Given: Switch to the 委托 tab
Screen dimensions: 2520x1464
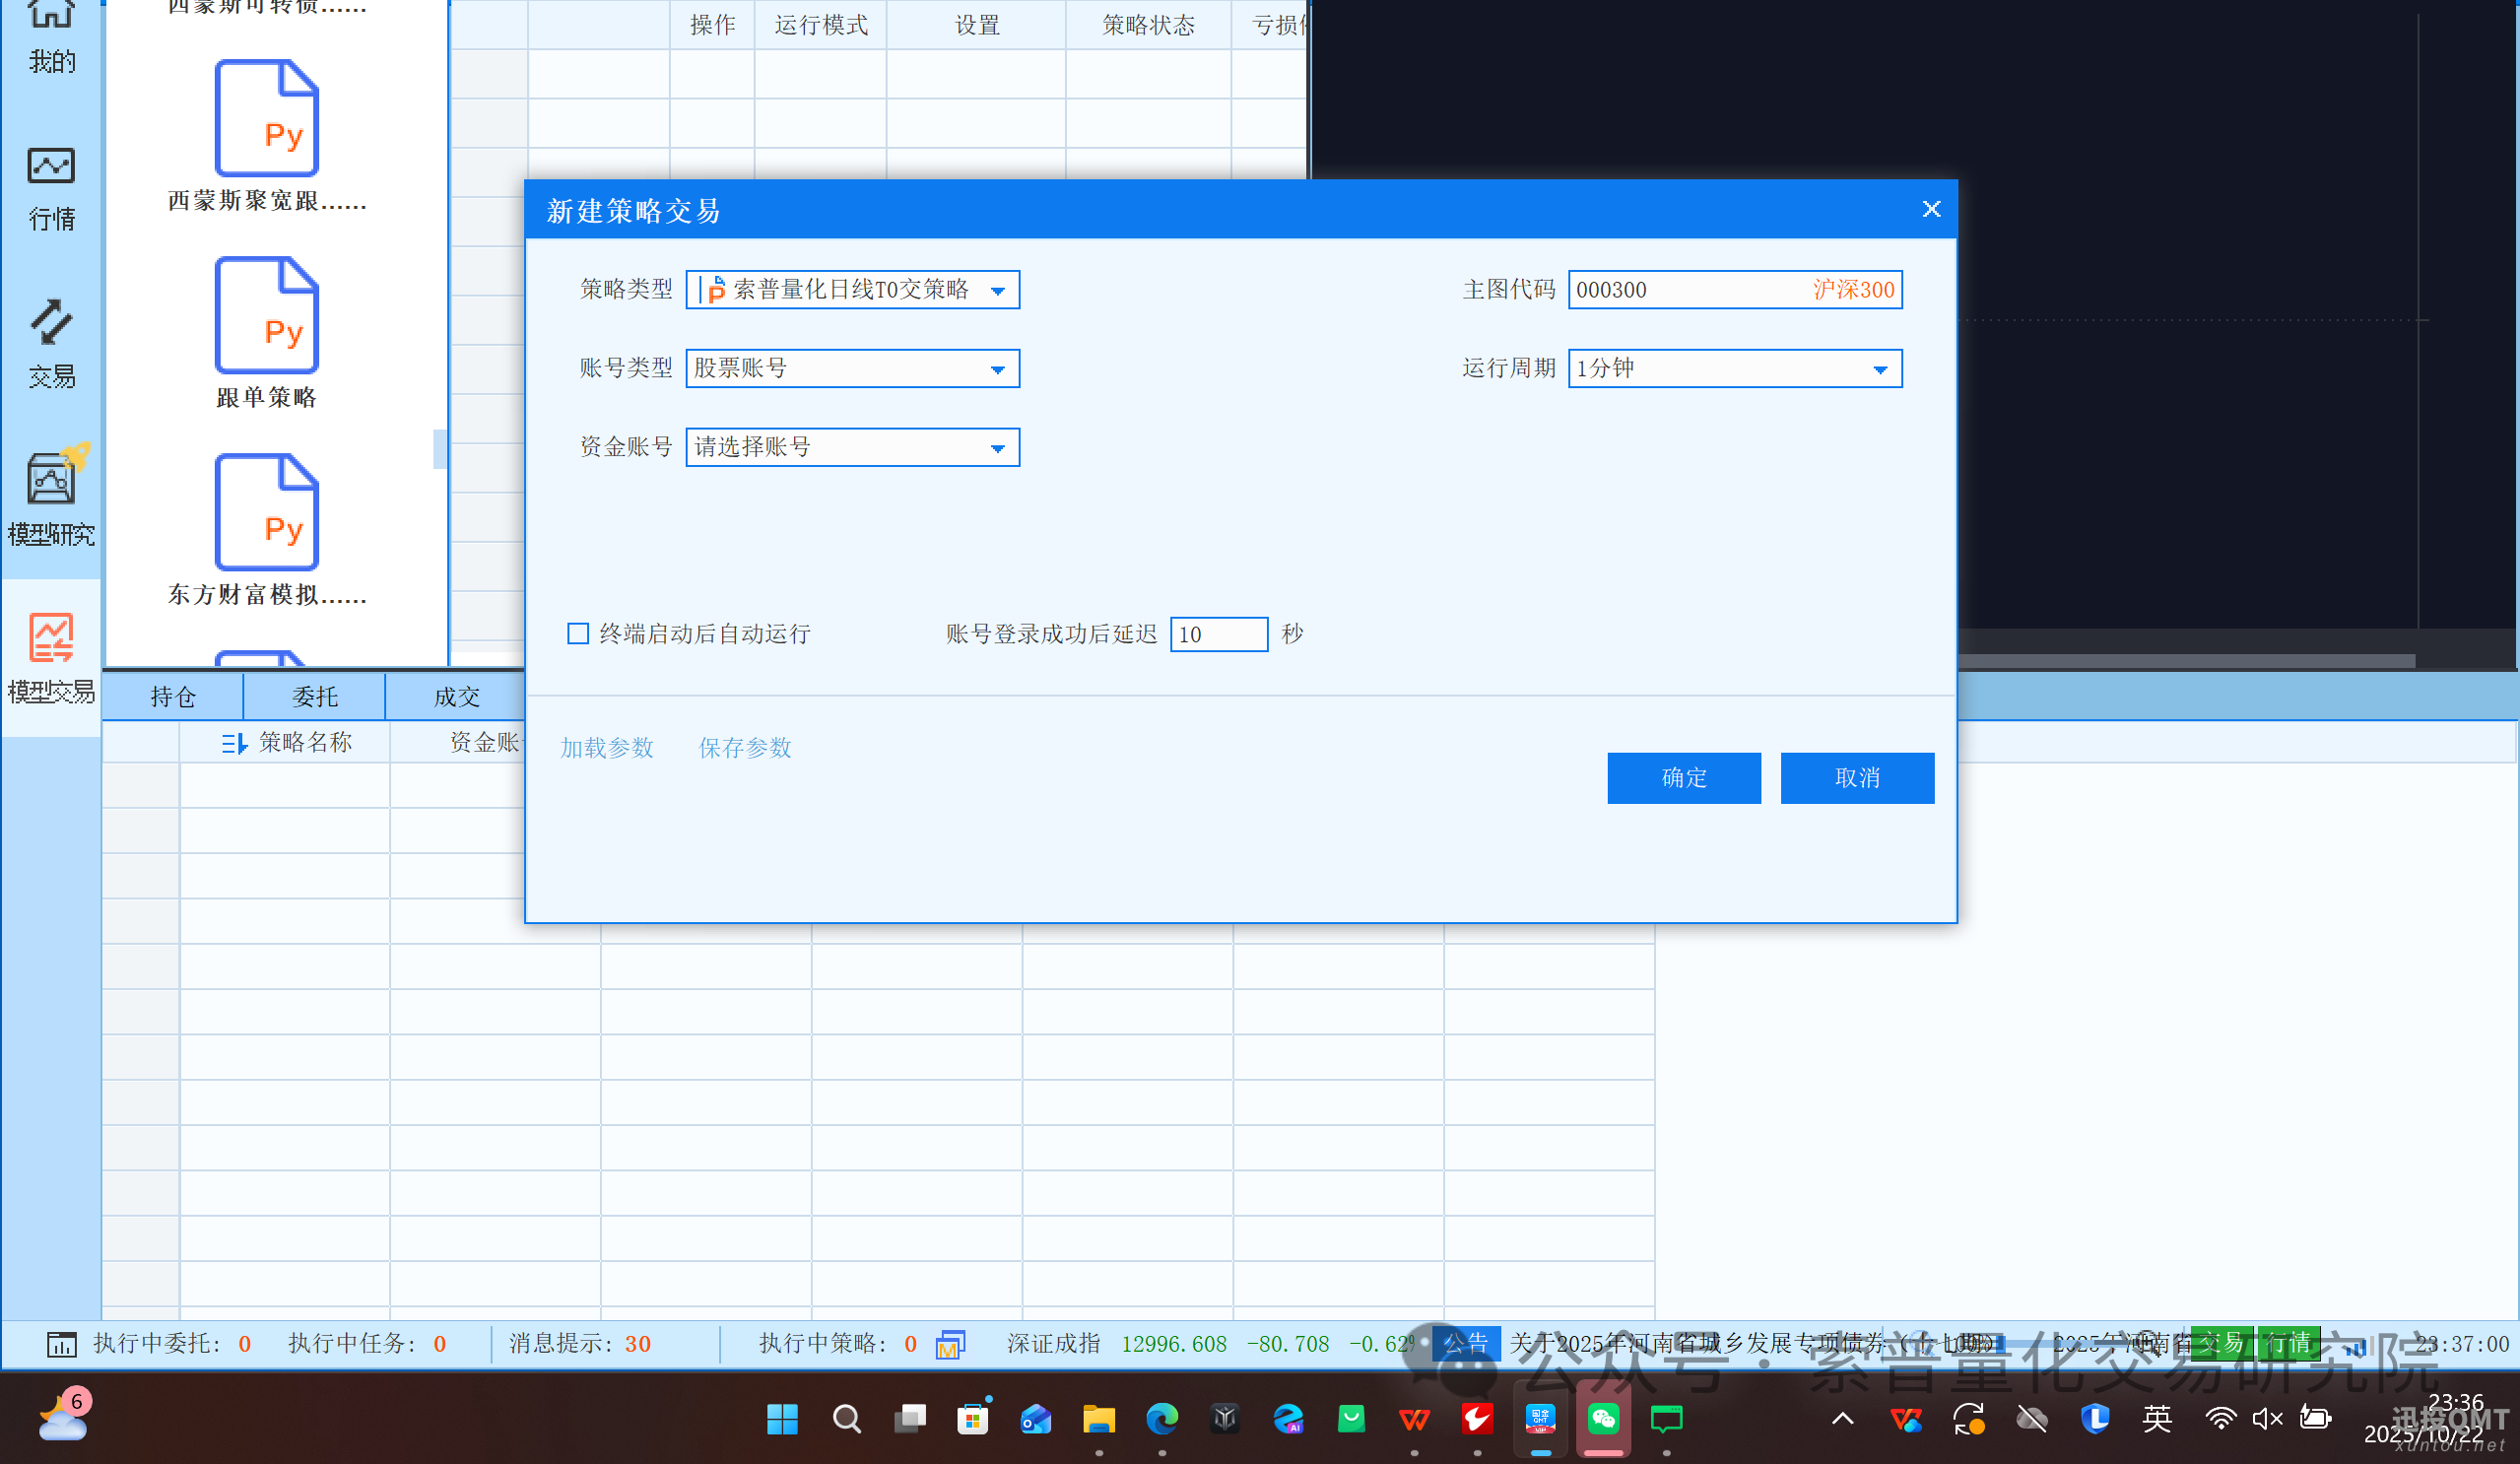Looking at the screenshot, I should point(314,697).
